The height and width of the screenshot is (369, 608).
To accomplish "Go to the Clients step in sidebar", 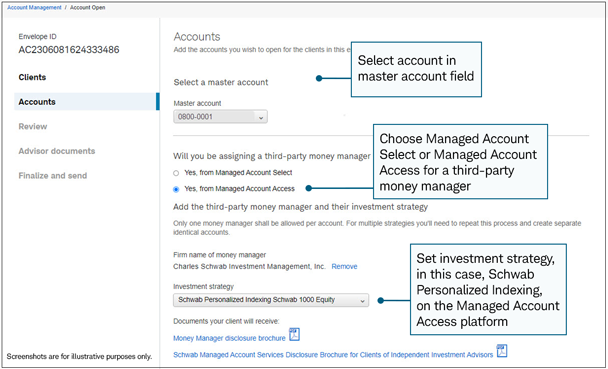I will pyautogui.click(x=32, y=77).
